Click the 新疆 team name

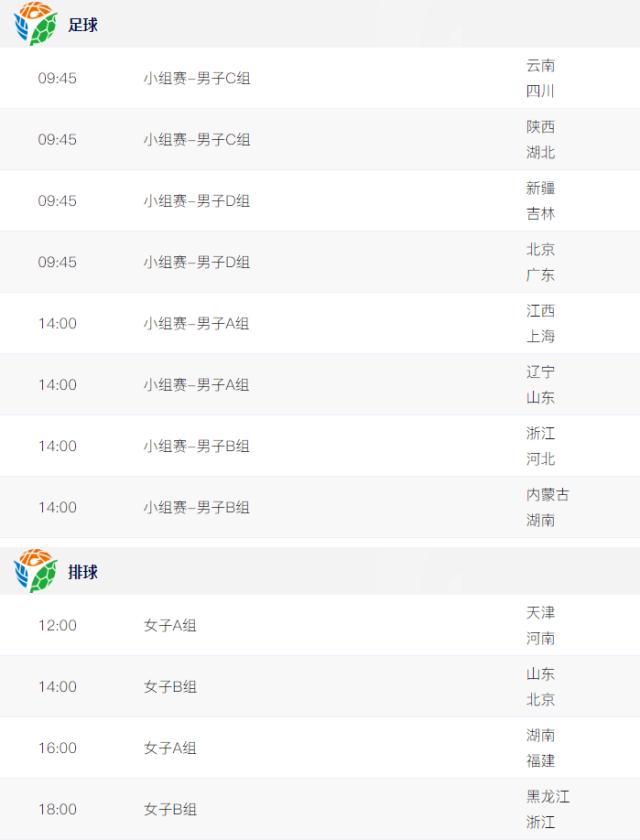pos(541,188)
